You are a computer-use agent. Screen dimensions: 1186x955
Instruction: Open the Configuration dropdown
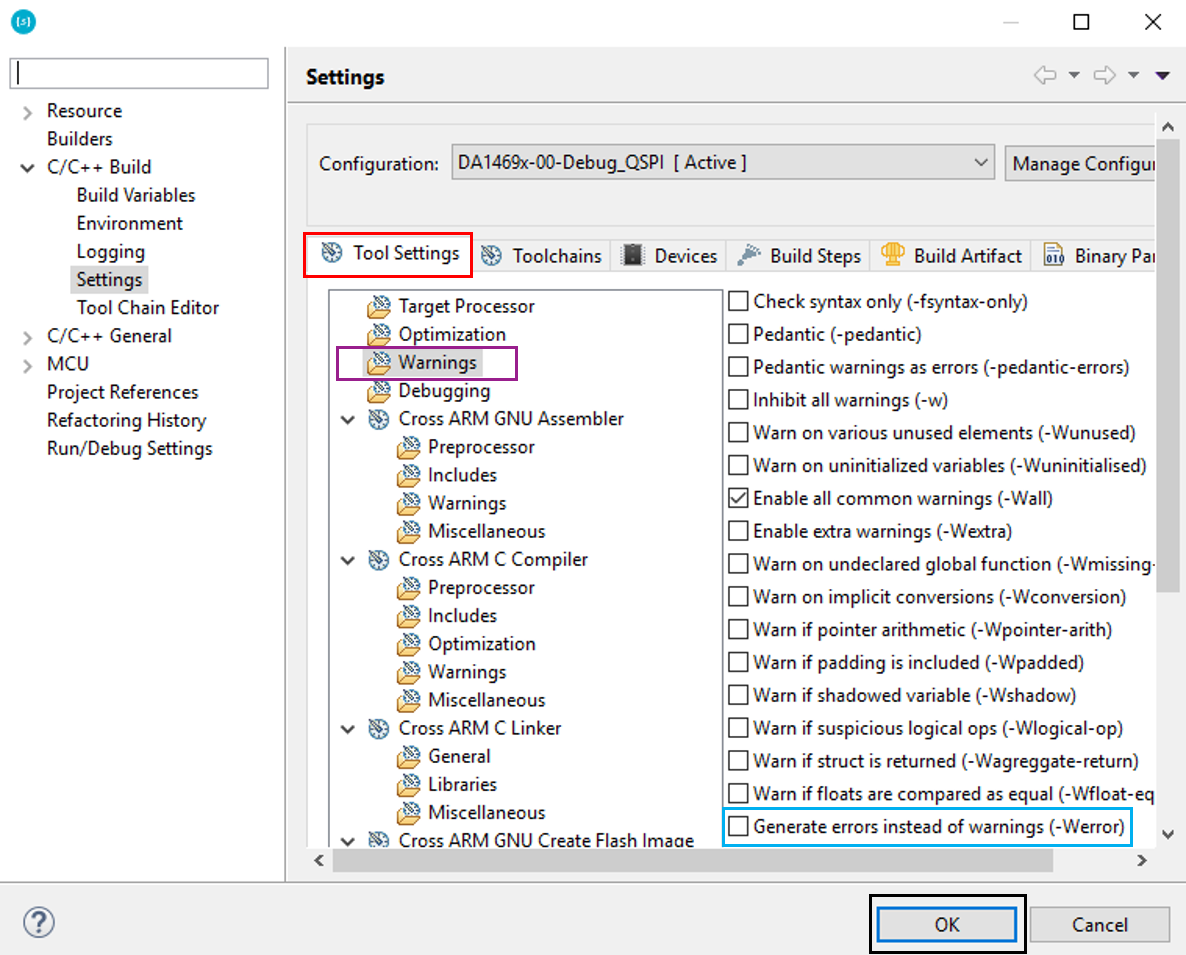tap(723, 163)
